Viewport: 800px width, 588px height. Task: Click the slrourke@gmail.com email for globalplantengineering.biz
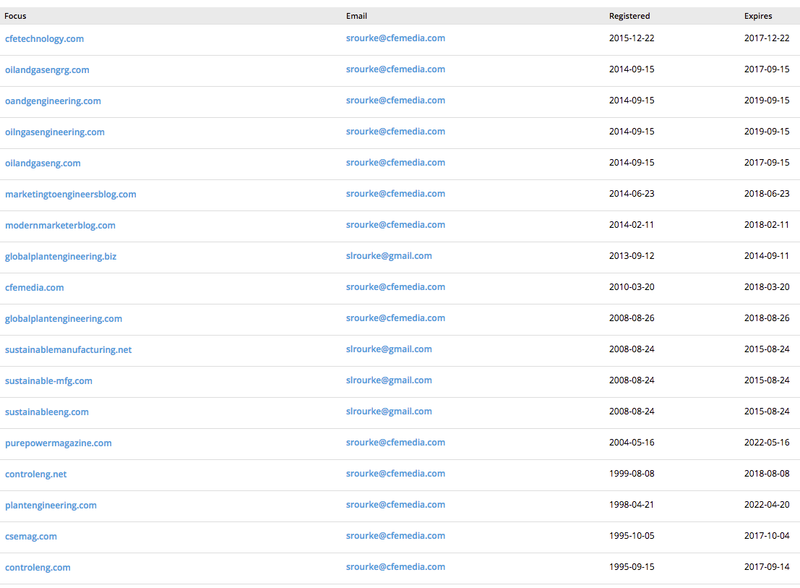click(389, 256)
